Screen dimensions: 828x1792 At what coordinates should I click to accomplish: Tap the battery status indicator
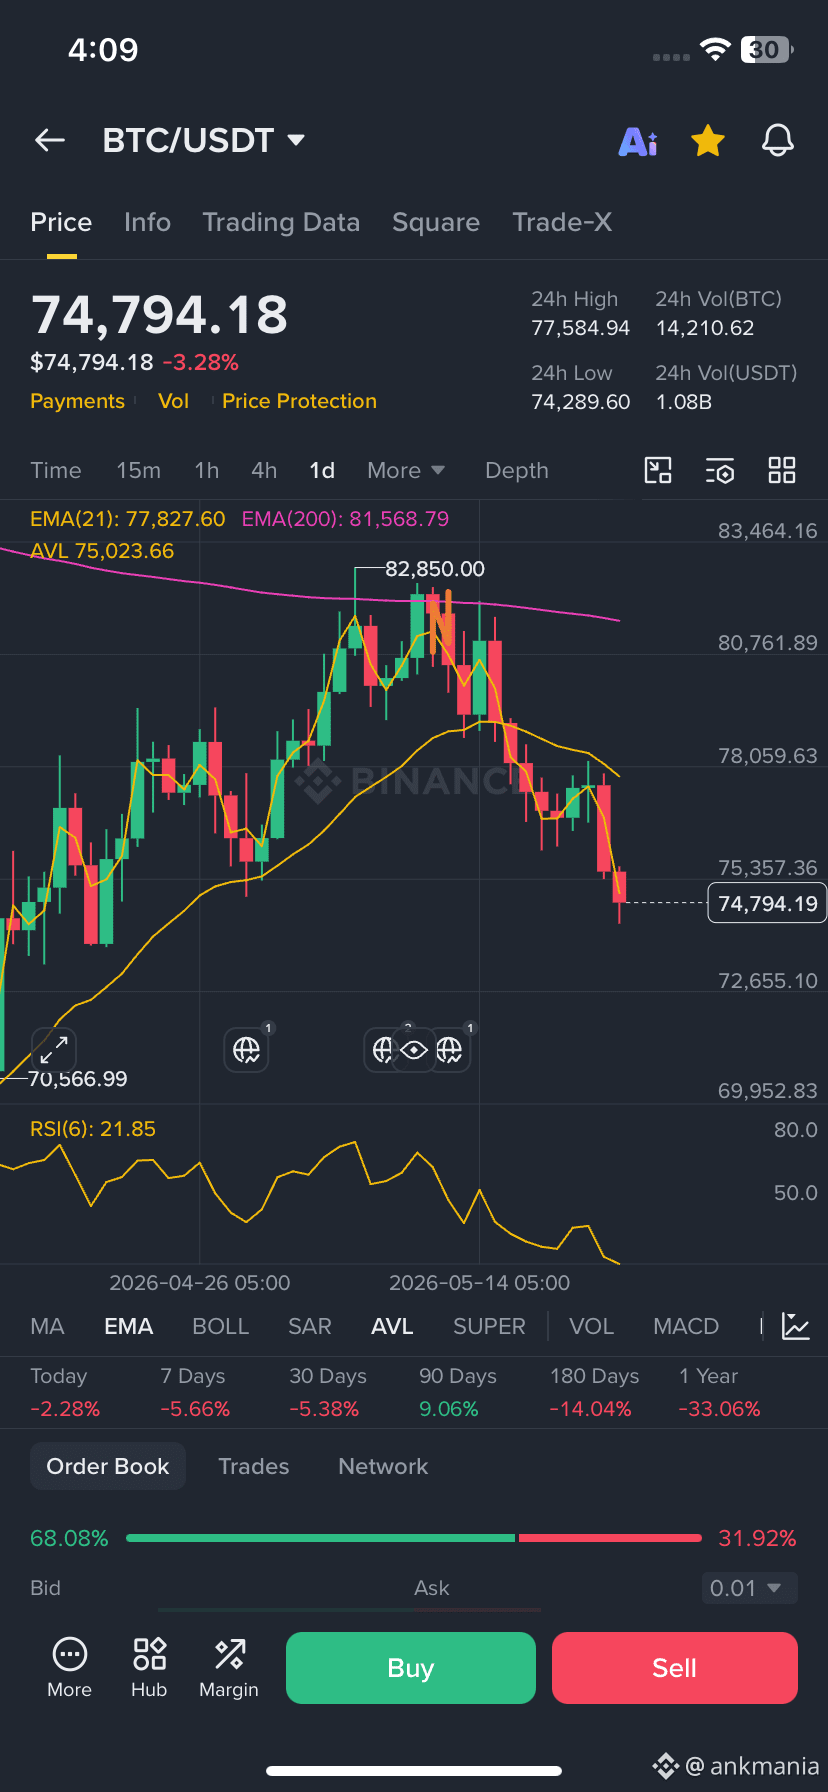click(767, 50)
